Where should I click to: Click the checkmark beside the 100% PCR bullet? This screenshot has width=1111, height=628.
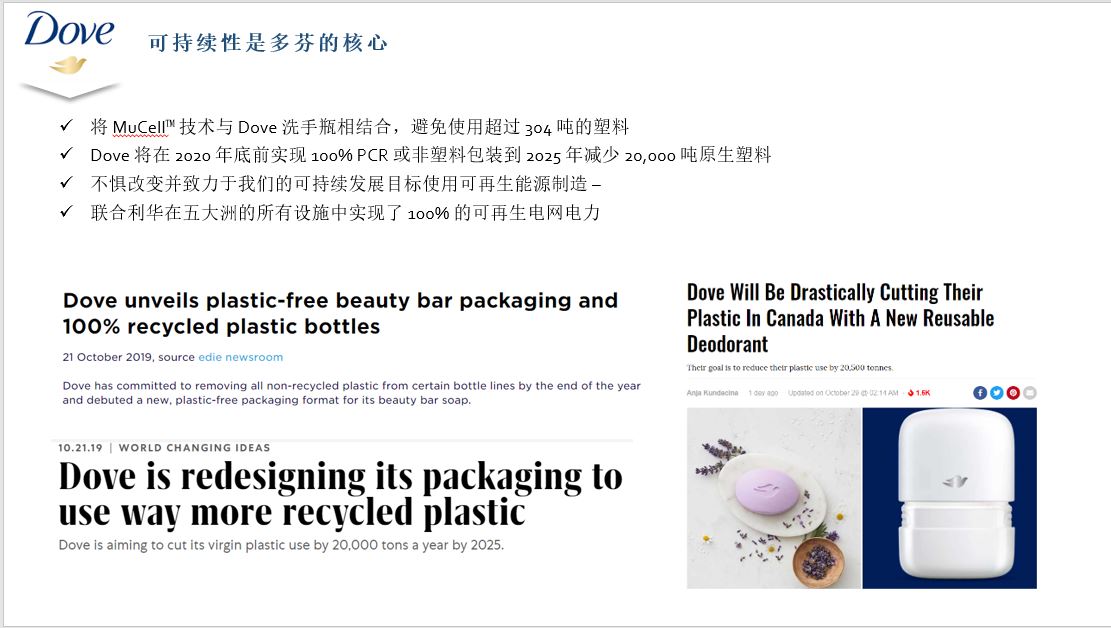coord(67,154)
